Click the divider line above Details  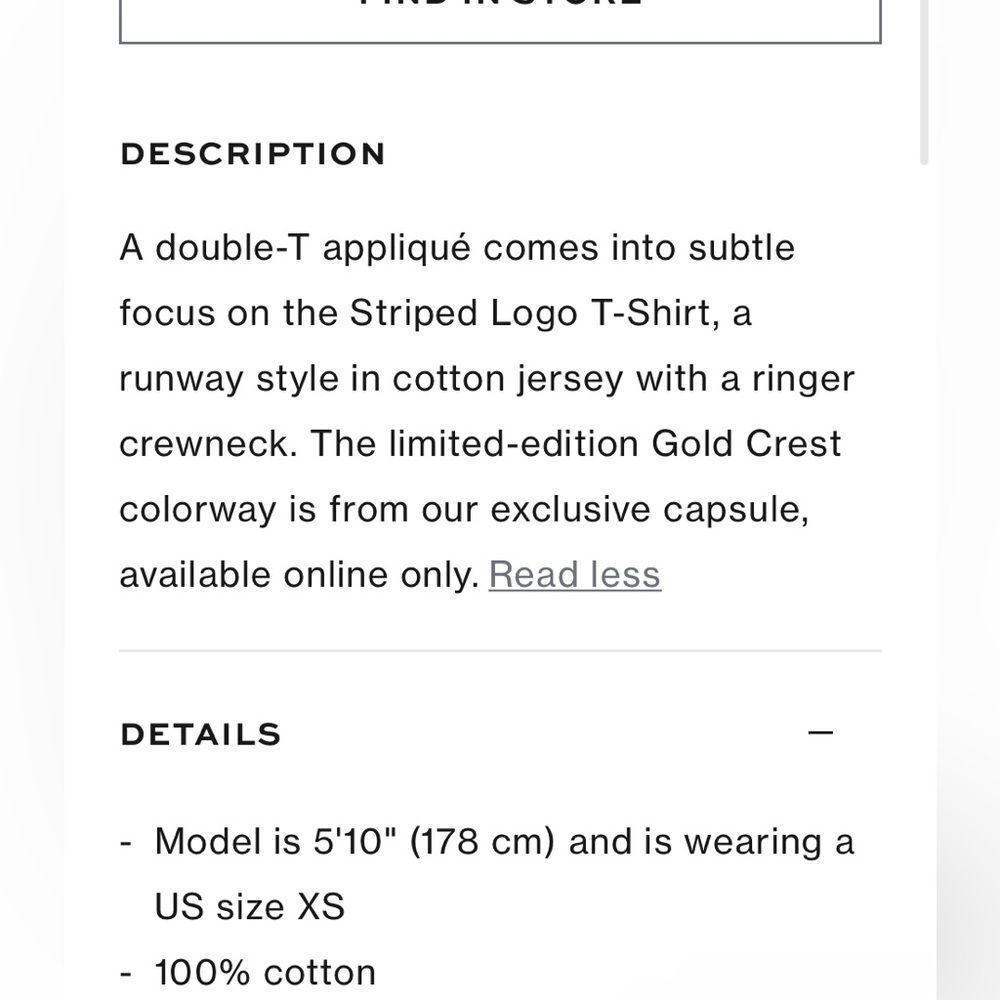500,651
